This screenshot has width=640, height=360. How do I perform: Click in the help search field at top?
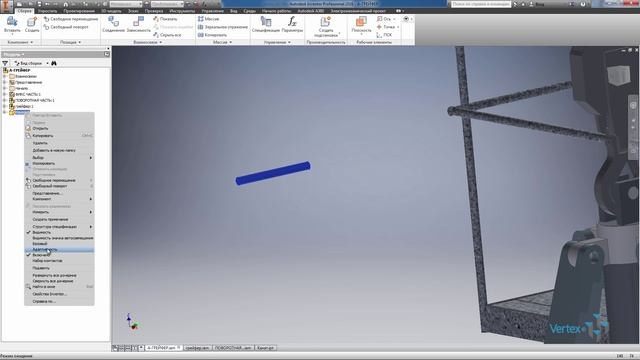click(x=481, y=4)
